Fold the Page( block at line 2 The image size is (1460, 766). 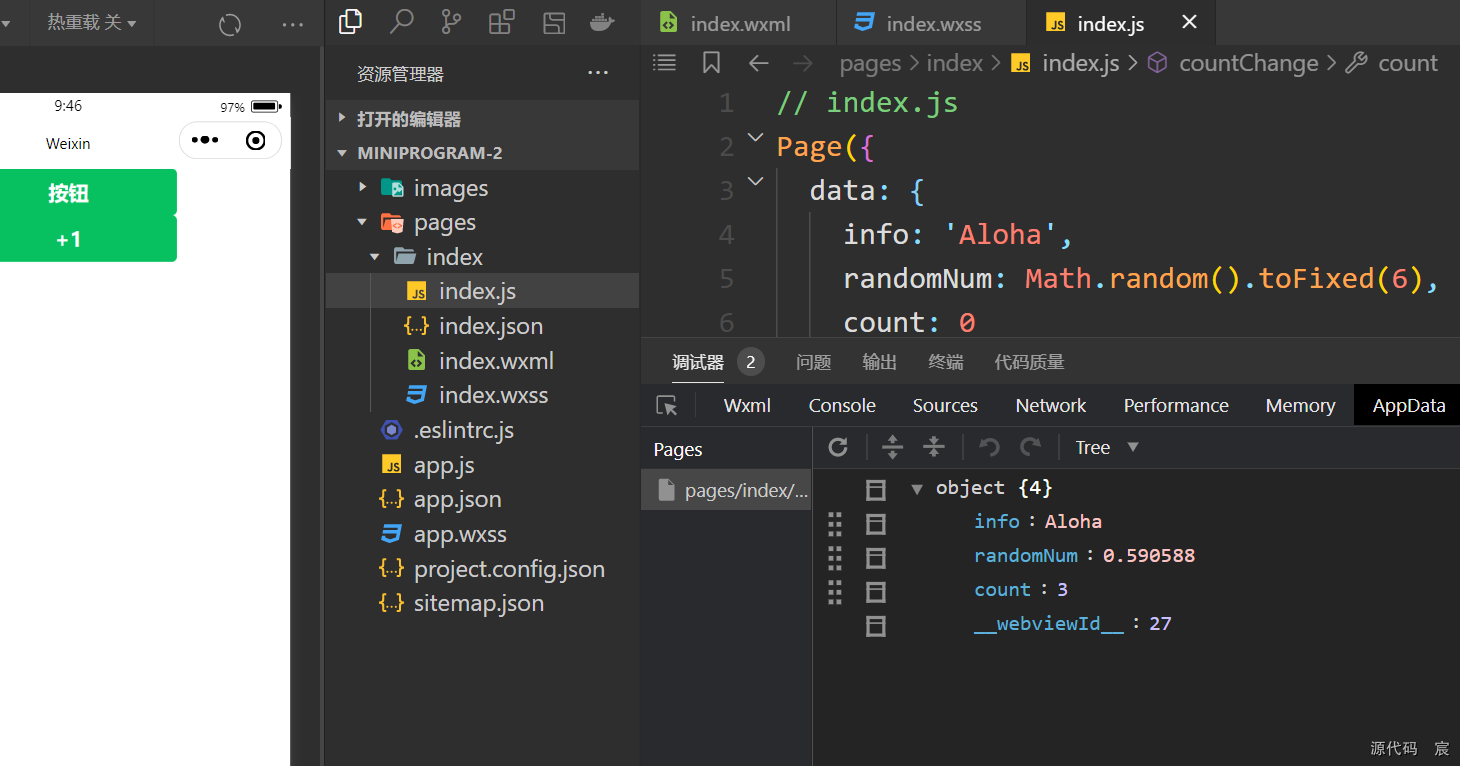(755, 137)
